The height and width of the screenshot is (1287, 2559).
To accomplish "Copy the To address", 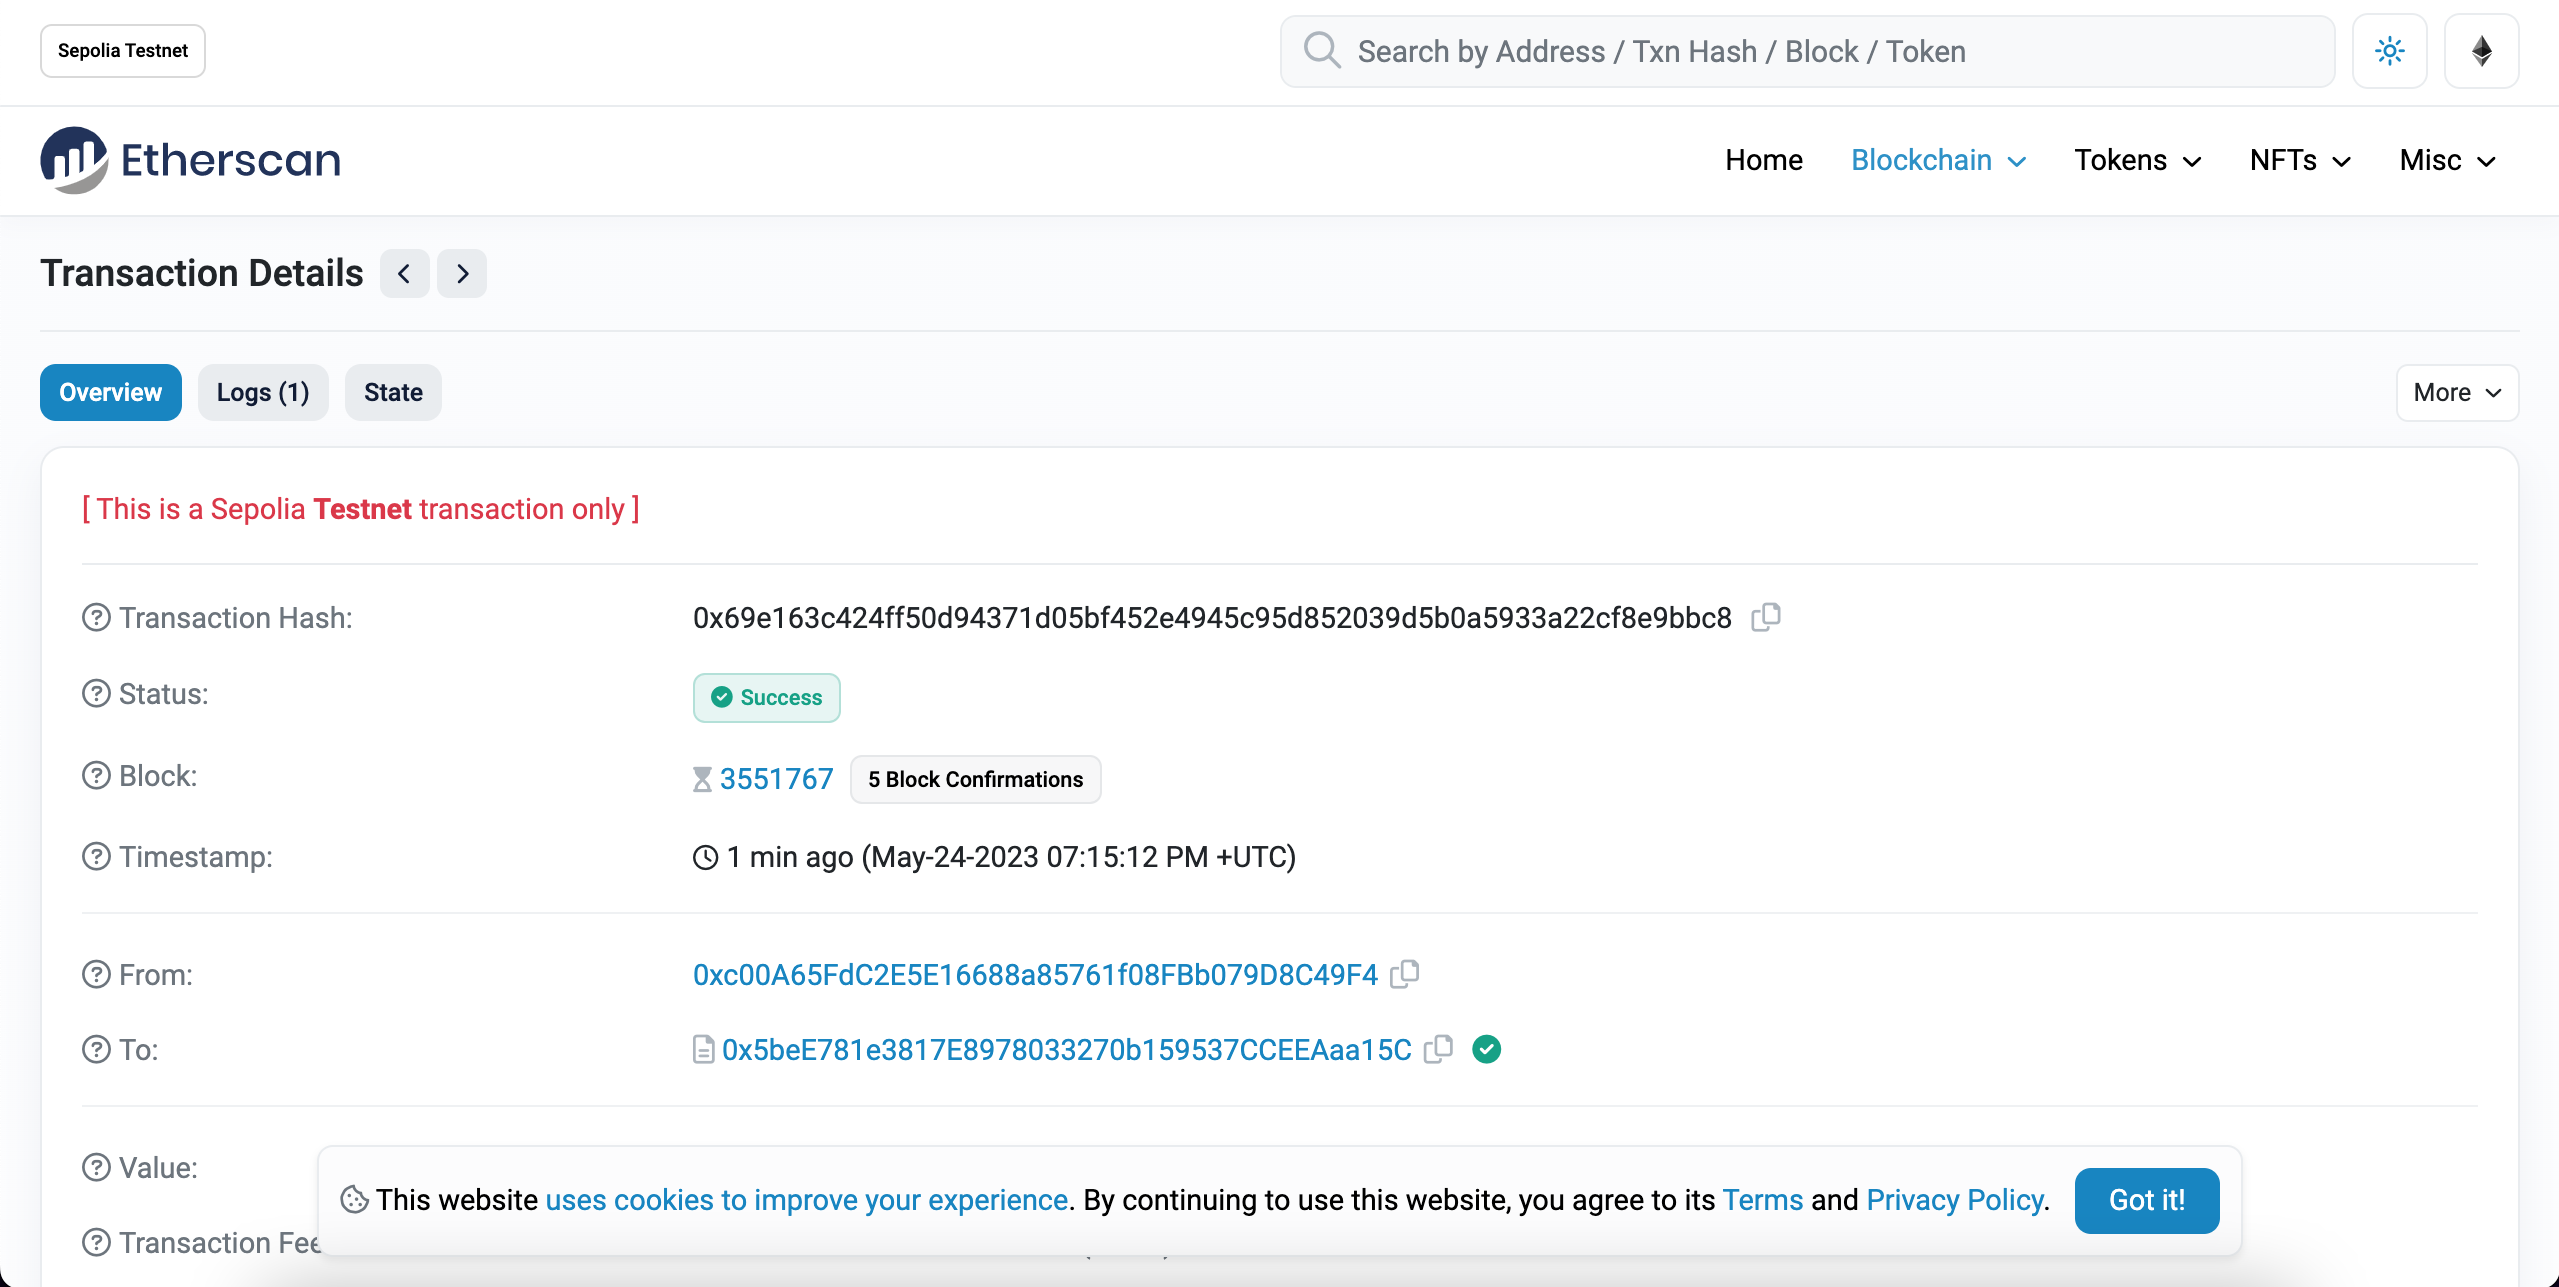I will [1438, 1049].
